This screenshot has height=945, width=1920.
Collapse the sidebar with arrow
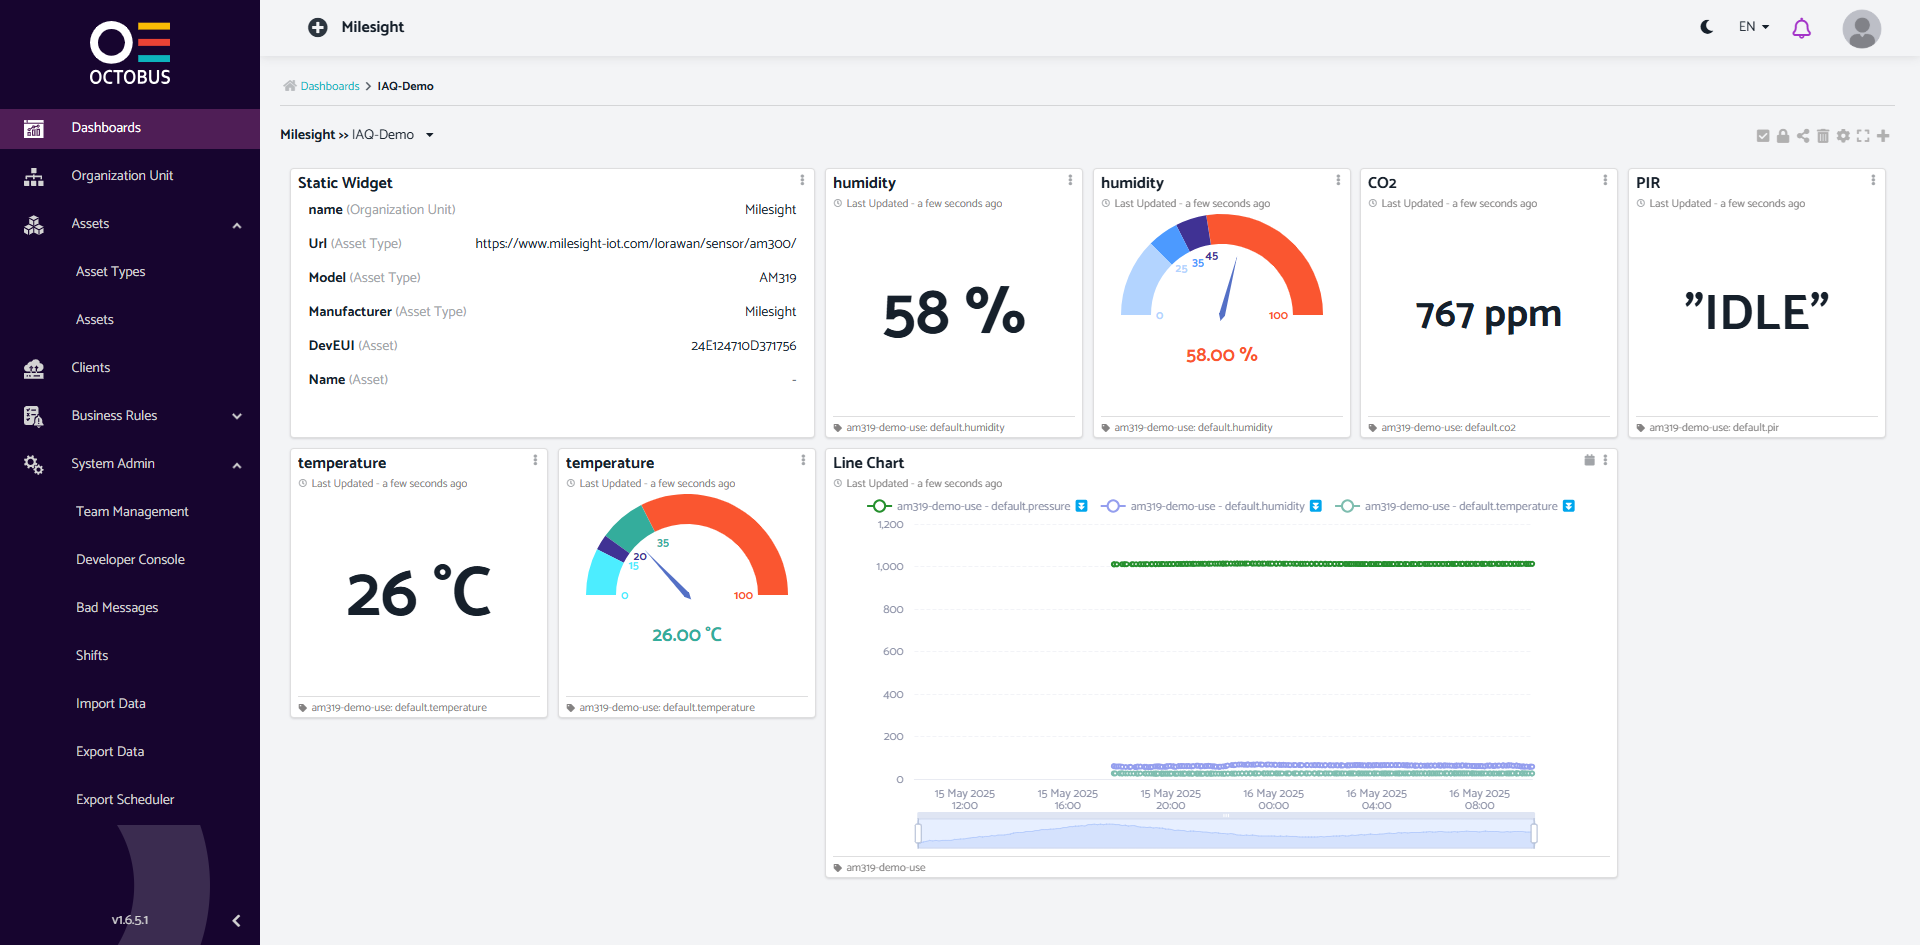(236, 921)
